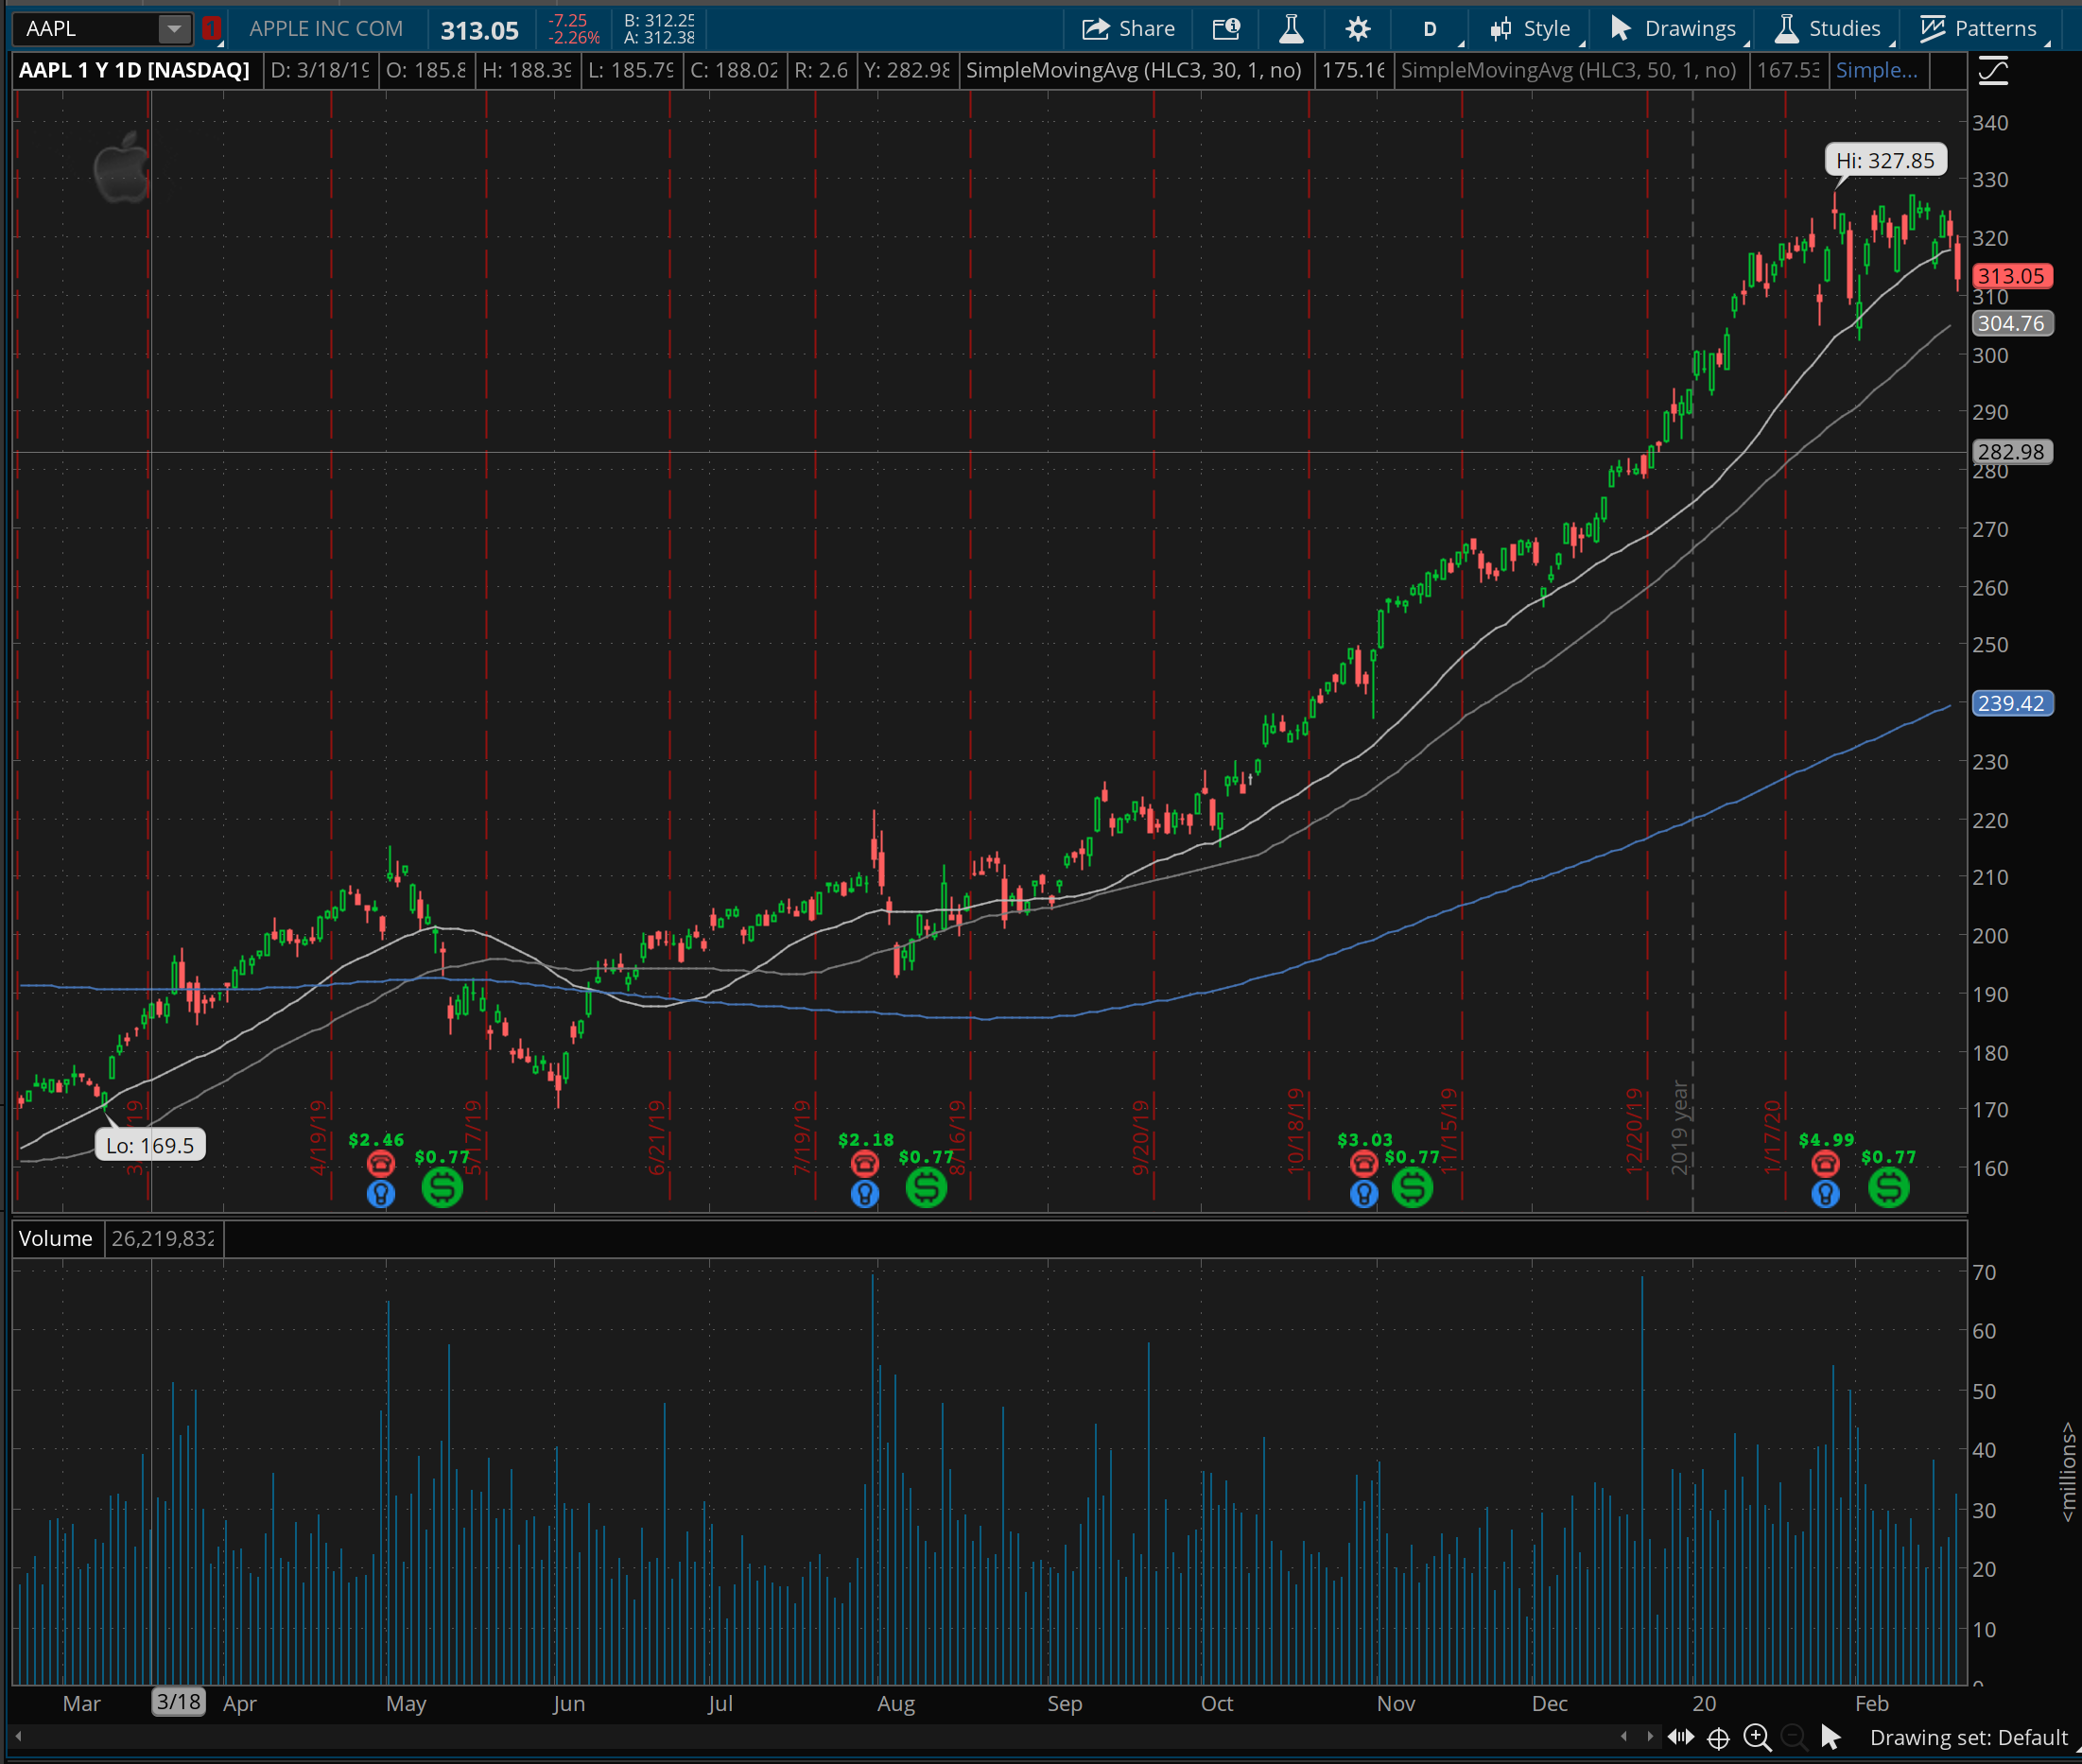Click lightbulb icon under $4.99 earnings
2082x1764 pixels.
[x=1826, y=1193]
